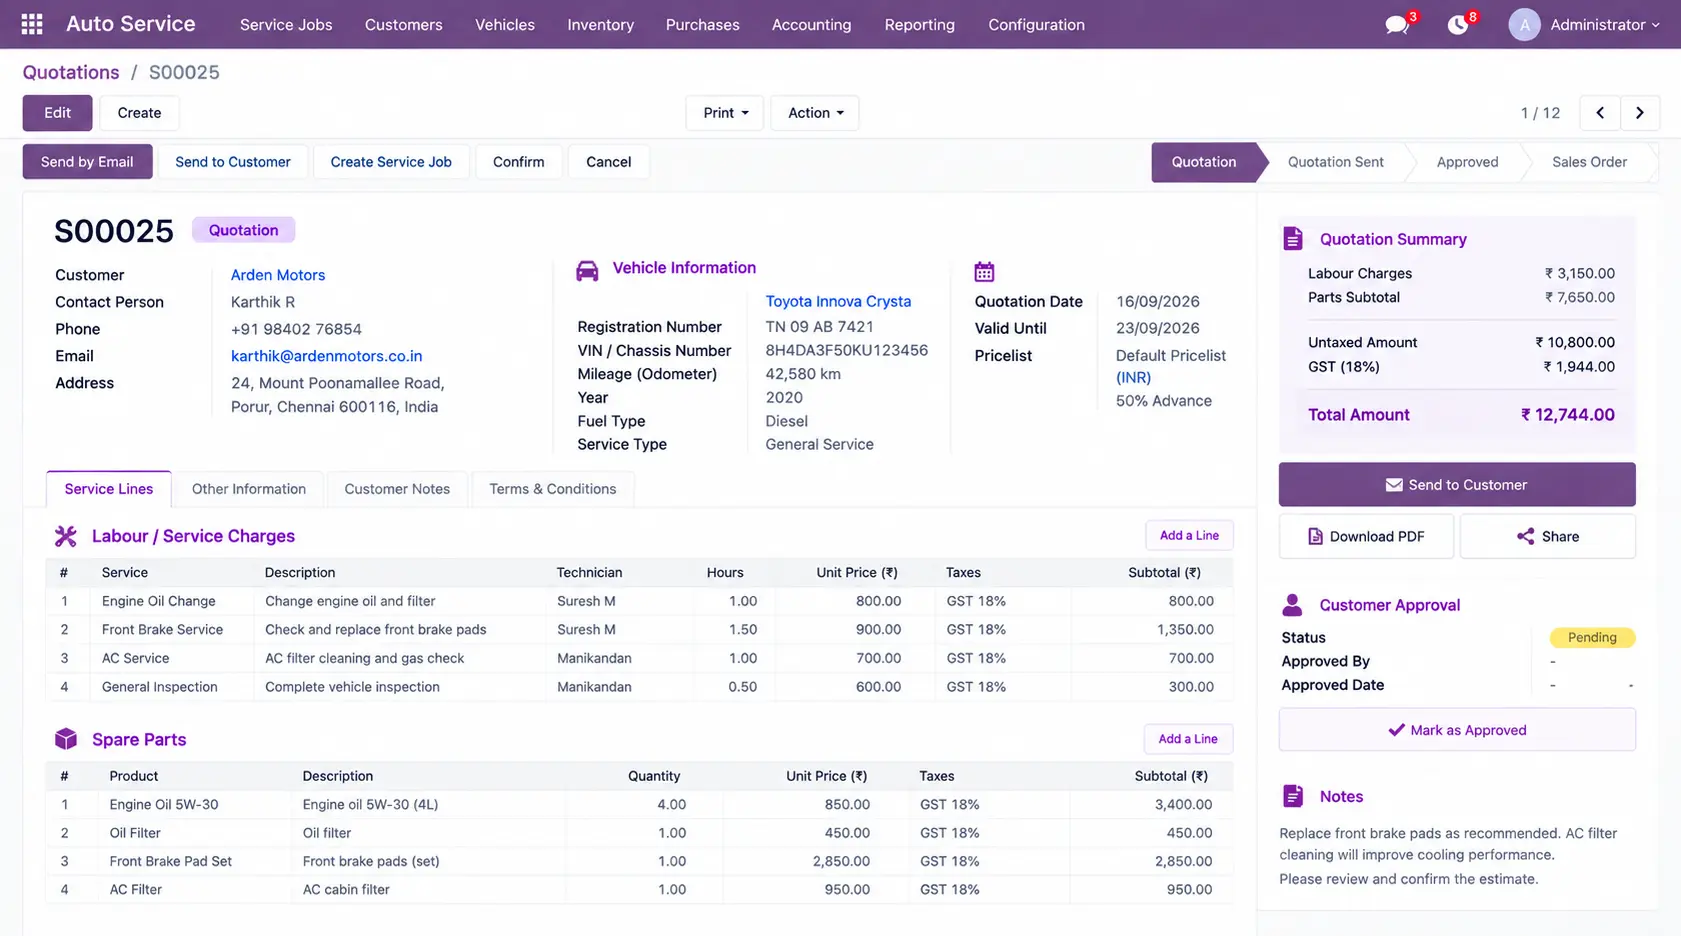The width and height of the screenshot is (1681, 936).
Task: Open the Print dropdown
Action: (725, 113)
